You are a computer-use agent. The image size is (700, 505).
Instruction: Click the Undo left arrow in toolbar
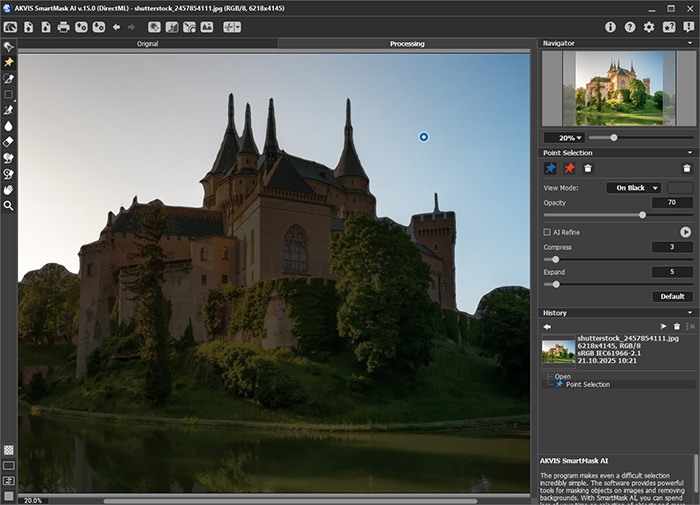click(116, 27)
